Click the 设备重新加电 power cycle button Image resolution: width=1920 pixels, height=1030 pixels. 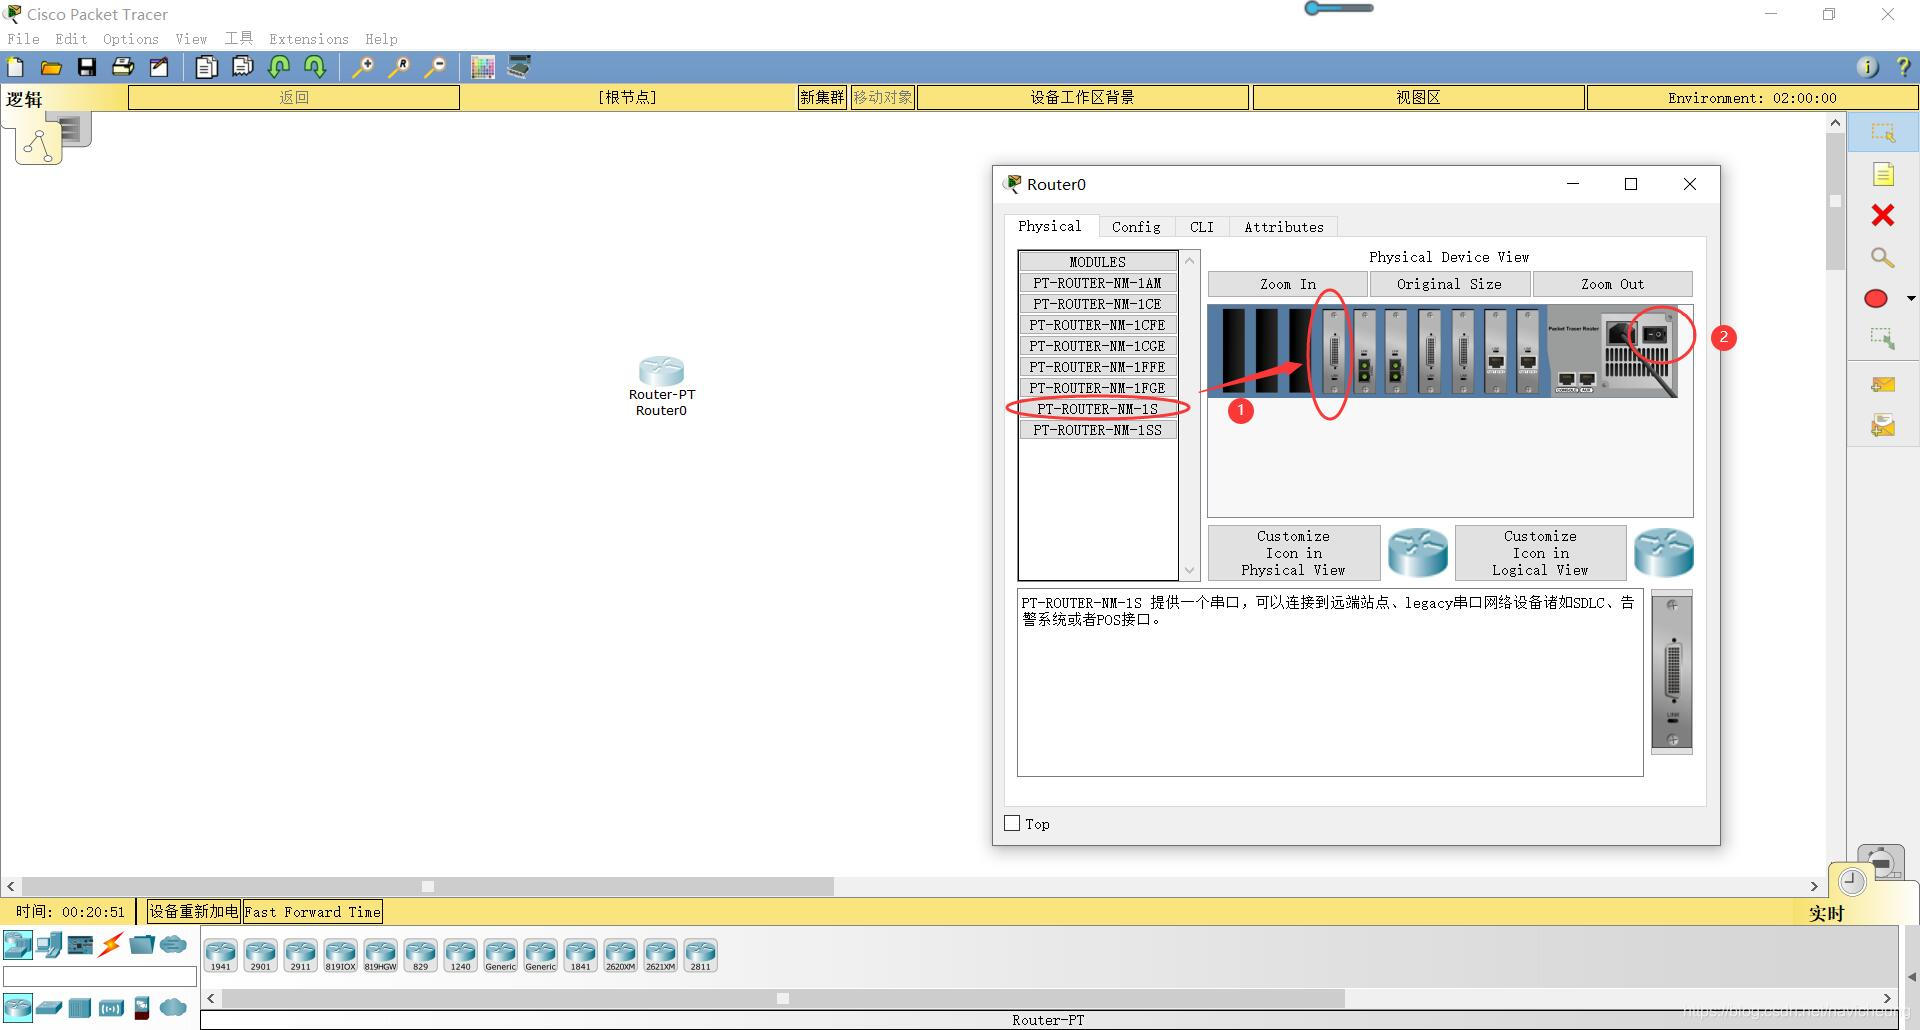pos(194,912)
